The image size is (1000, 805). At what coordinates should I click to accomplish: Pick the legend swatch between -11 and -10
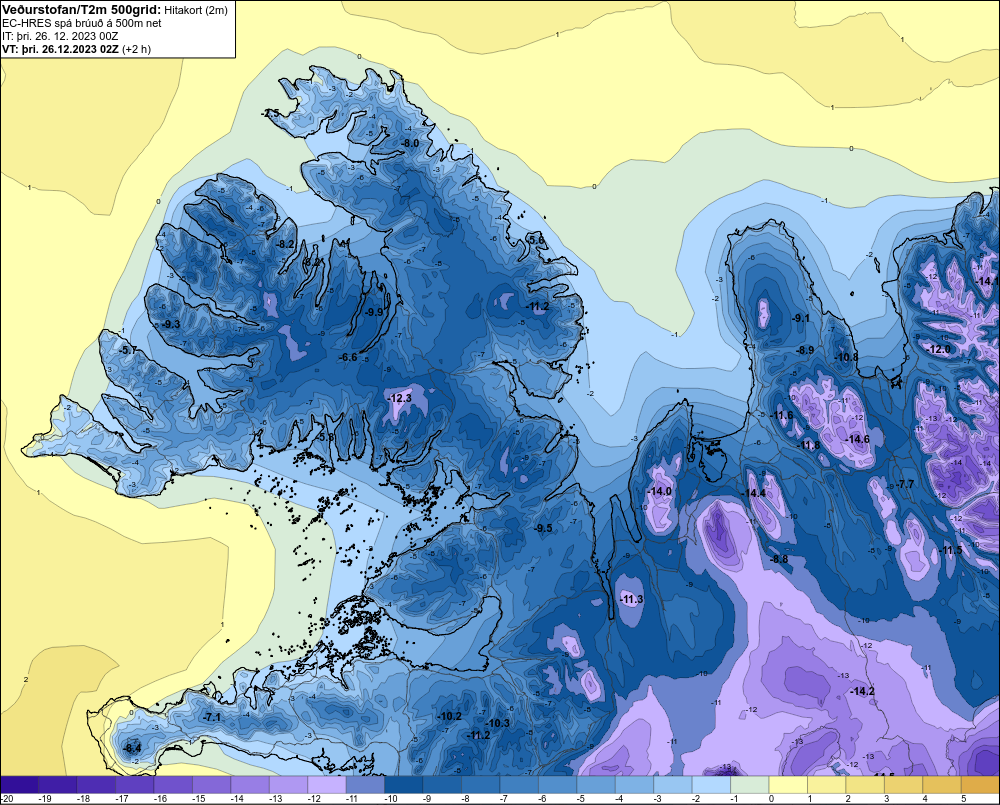[365, 784]
